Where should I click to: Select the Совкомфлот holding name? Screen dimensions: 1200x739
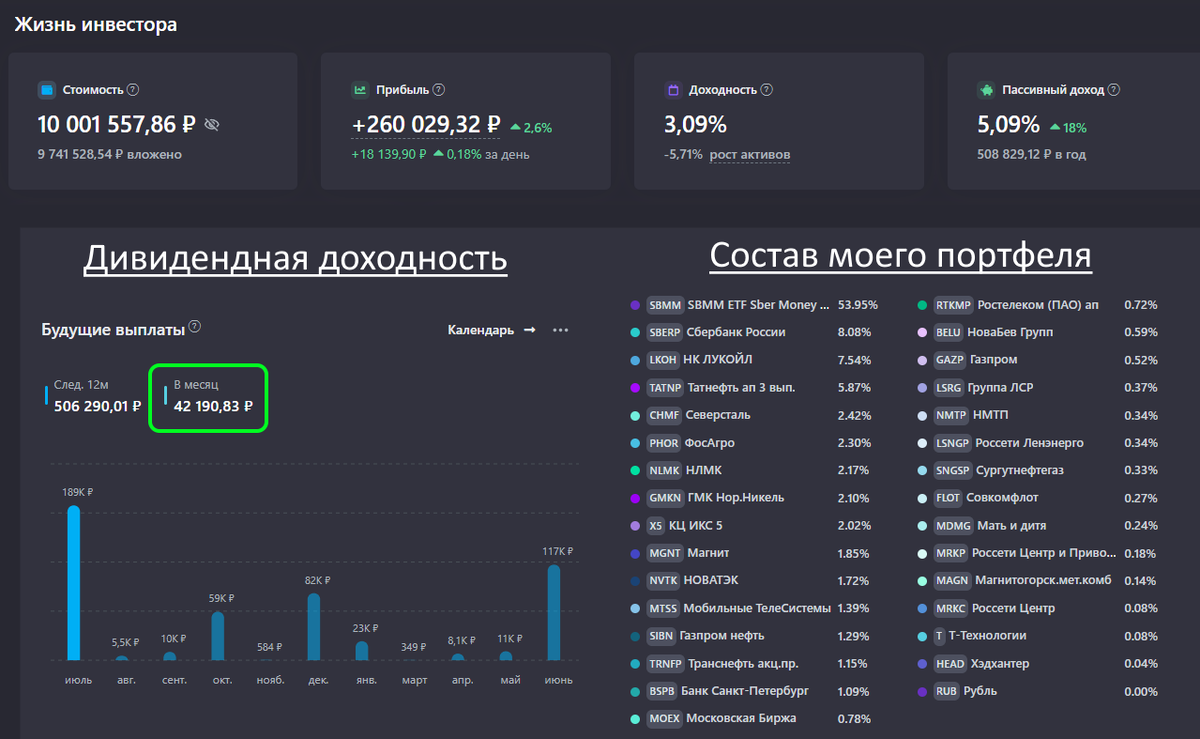click(x=1002, y=498)
